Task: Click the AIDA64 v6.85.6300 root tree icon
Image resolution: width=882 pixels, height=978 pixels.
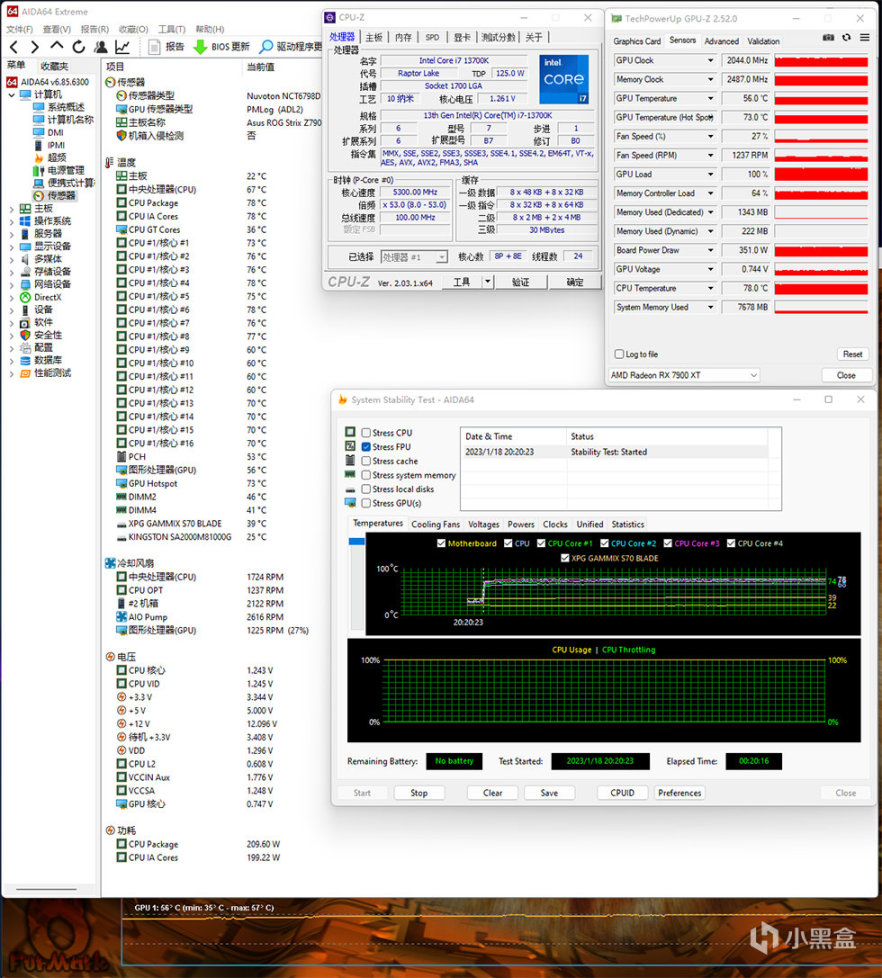Action: tap(12, 82)
